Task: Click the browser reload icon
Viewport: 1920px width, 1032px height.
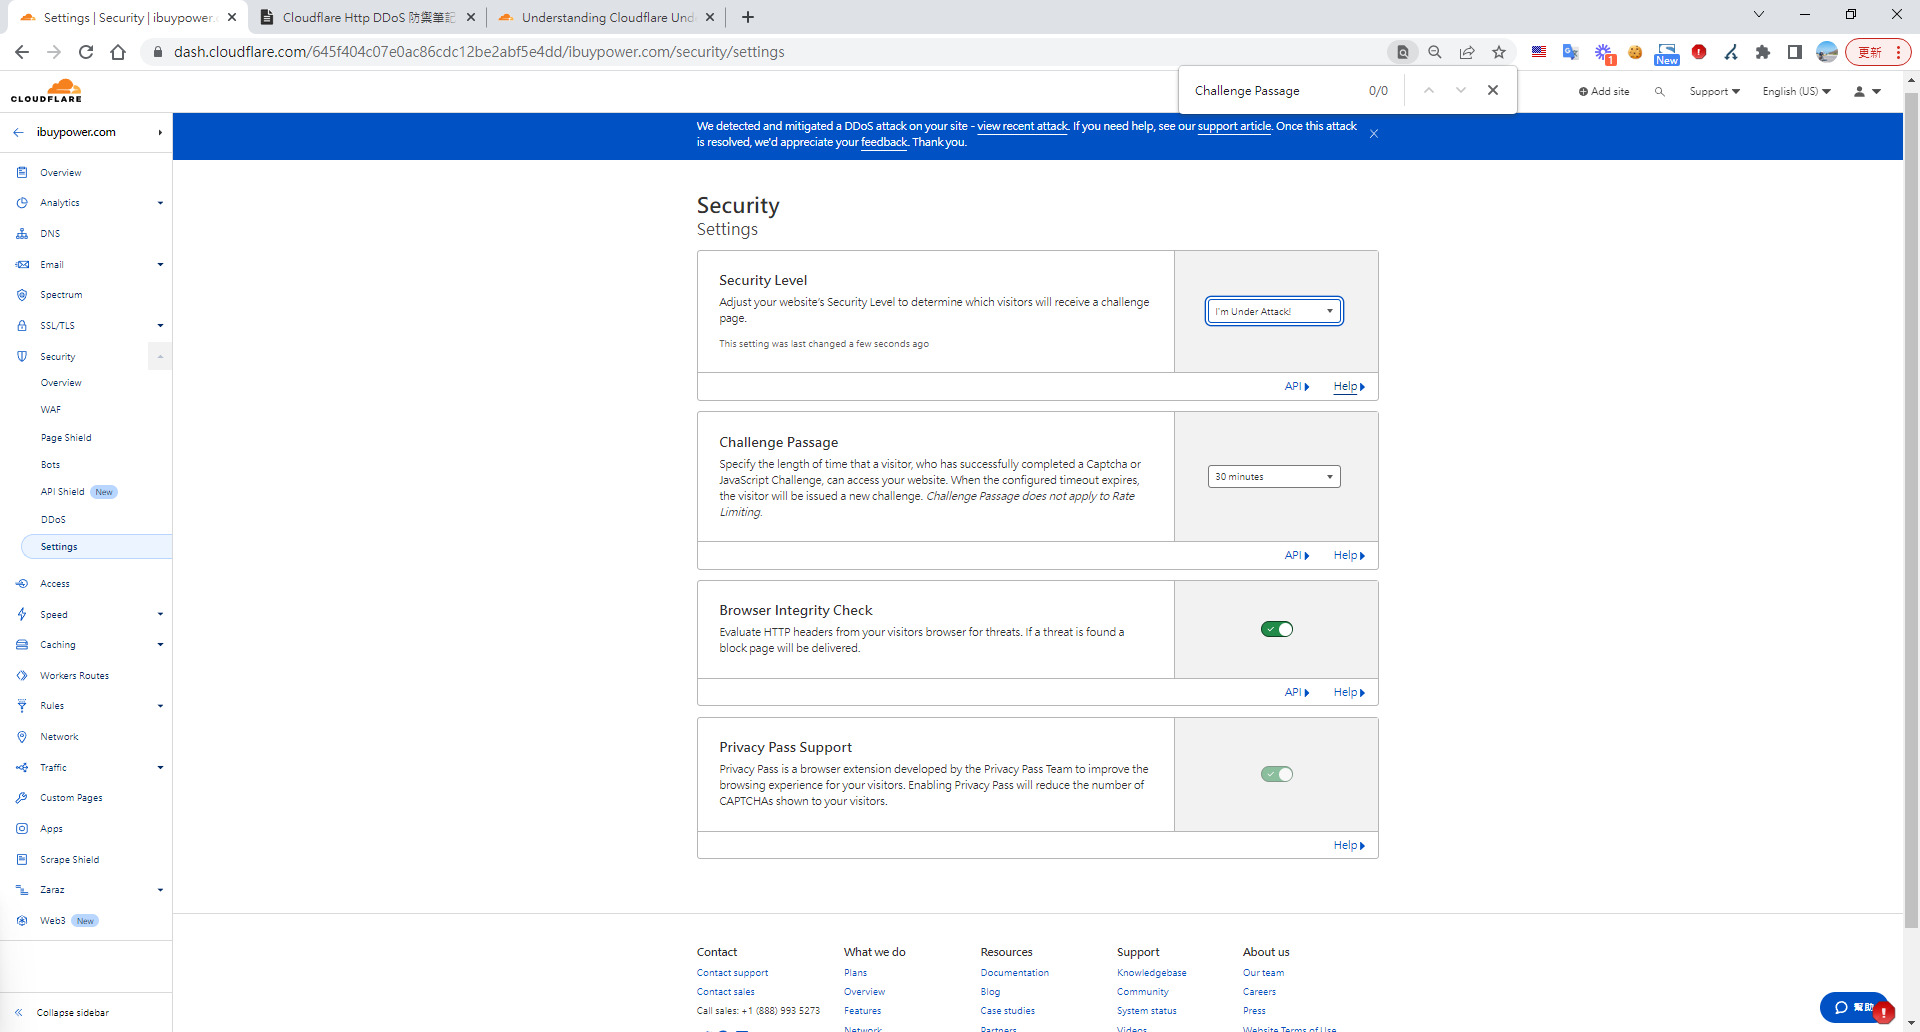Action: point(86,52)
